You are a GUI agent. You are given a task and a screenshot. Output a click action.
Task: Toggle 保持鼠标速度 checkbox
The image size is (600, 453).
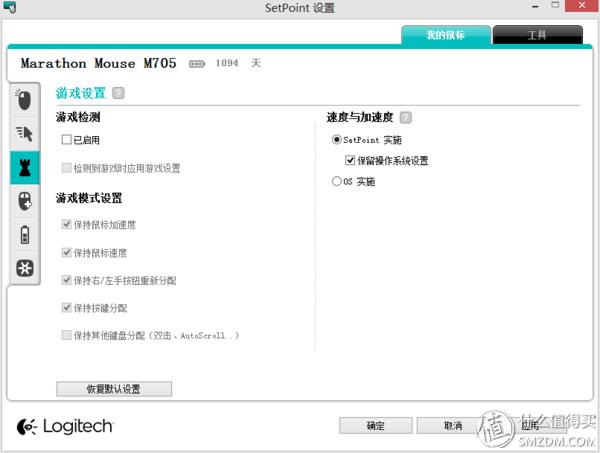(x=66, y=253)
